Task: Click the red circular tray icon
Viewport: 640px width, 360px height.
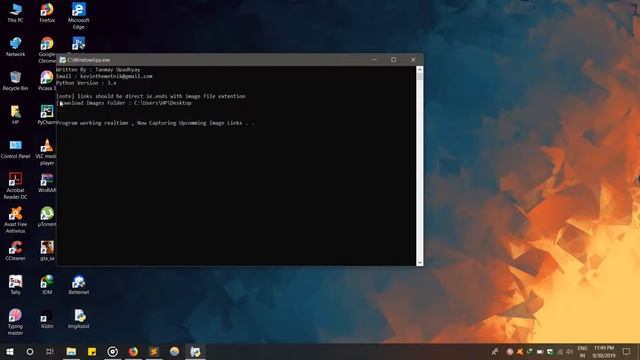Action: [x=510, y=351]
